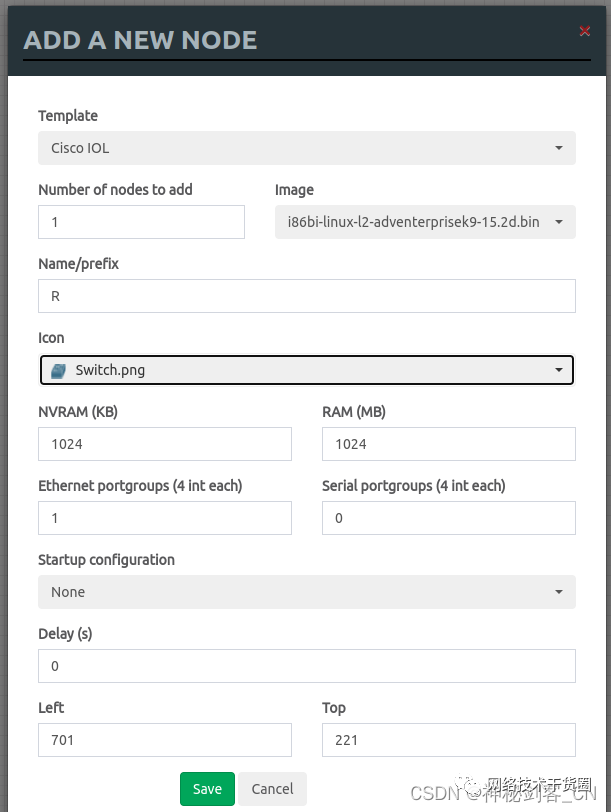Click the Delay (s) input field
This screenshot has width=611, height=812.
(x=306, y=666)
